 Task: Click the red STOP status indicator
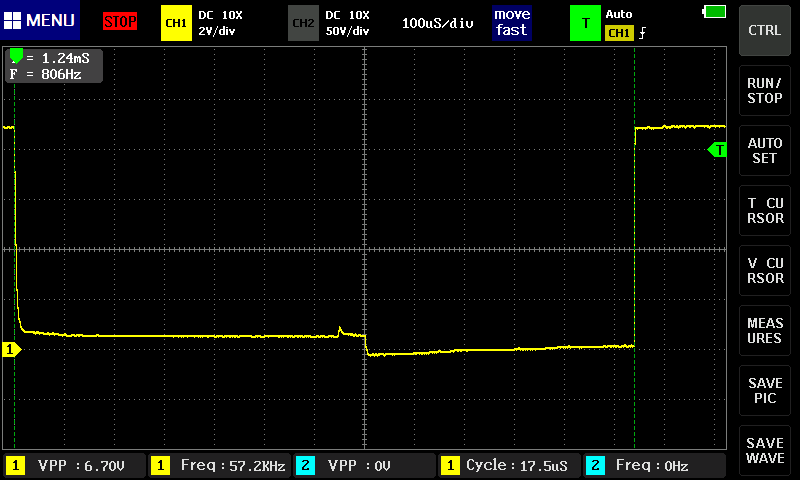point(120,21)
